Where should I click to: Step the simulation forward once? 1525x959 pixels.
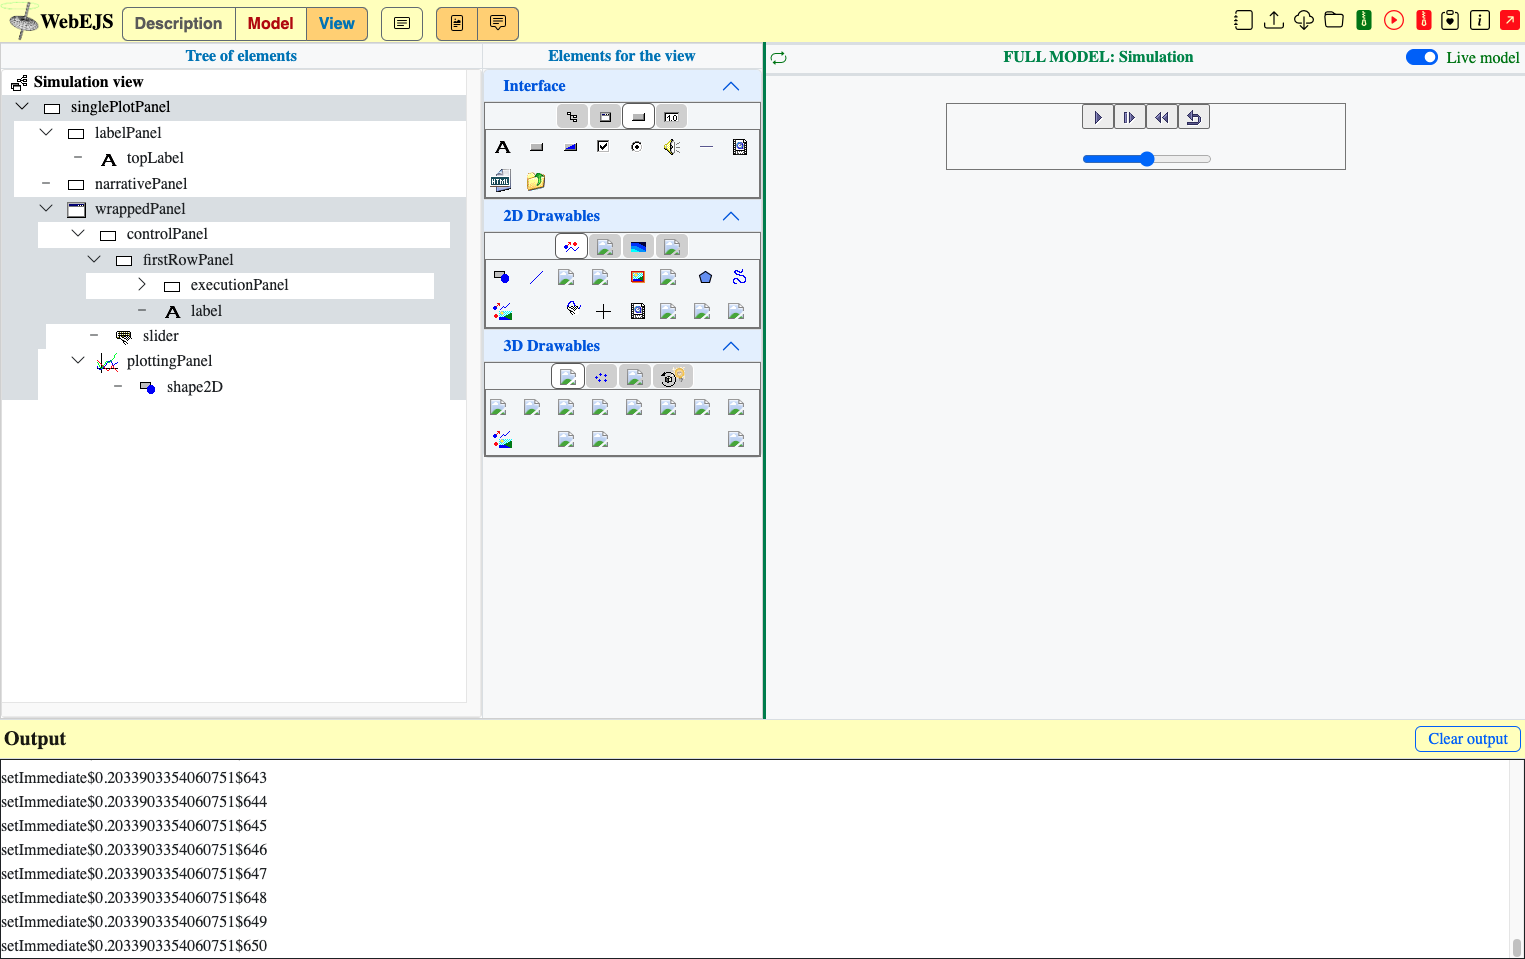coord(1130,117)
